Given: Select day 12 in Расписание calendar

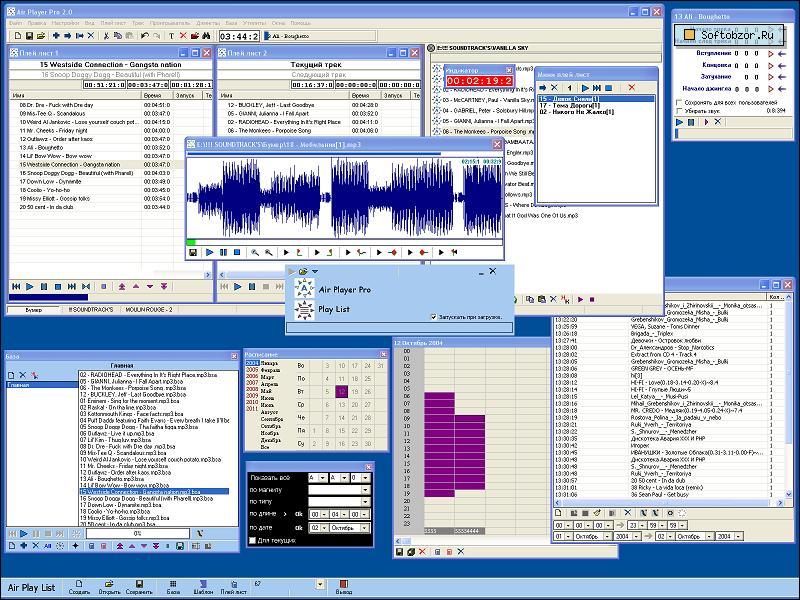Looking at the screenshot, I should point(341,392).
